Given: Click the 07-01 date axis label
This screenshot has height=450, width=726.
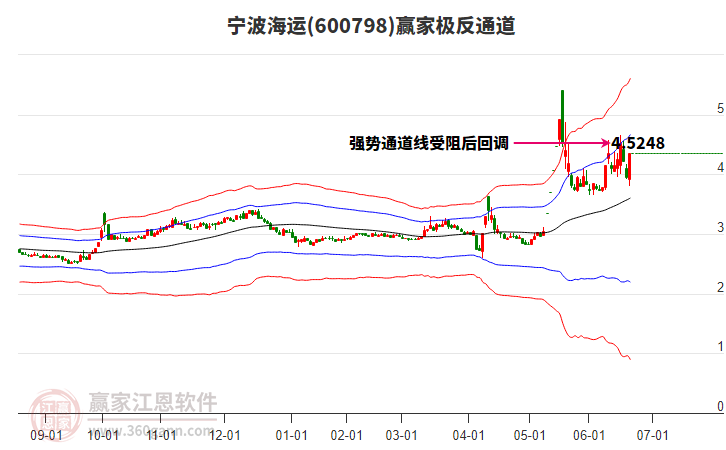Looking at the screenshot, I should pyautogui.click(x=652, y=435).
